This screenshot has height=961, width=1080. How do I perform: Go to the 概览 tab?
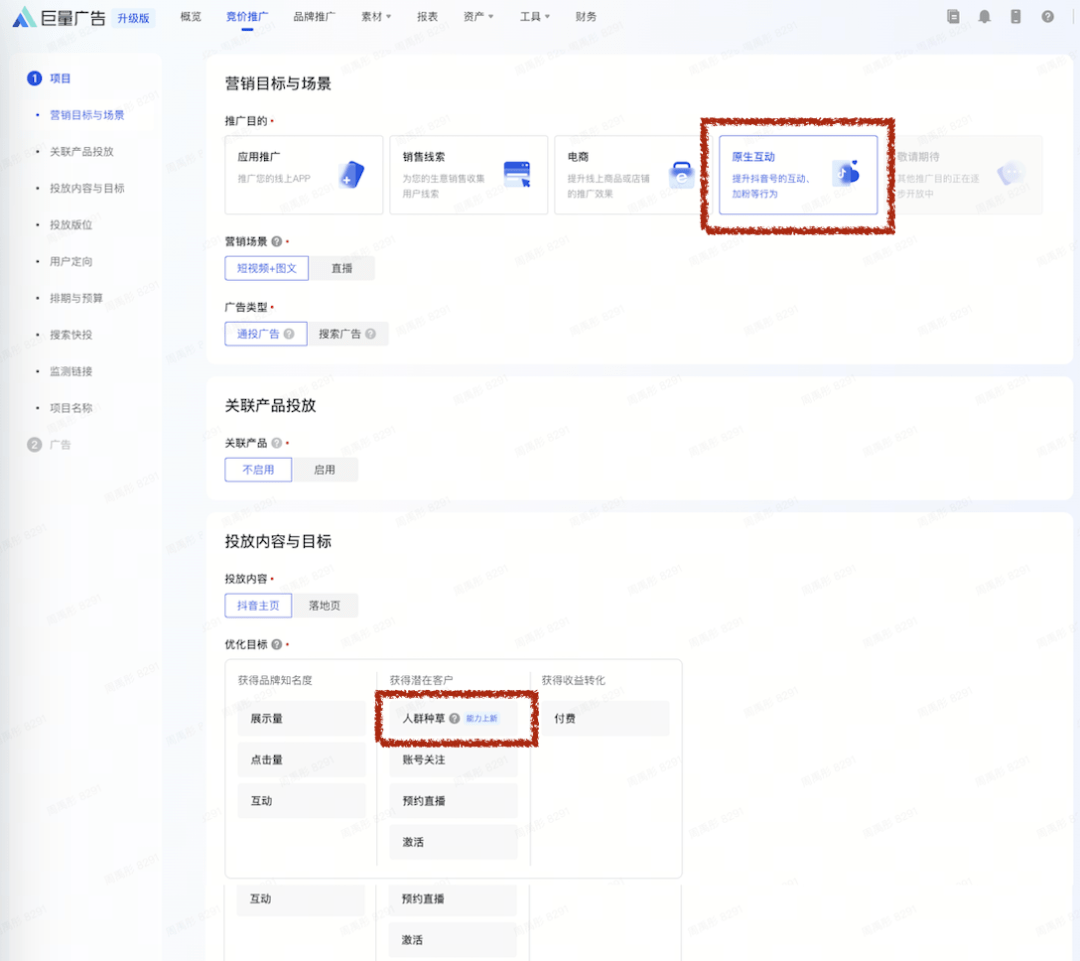coord(191,17)
